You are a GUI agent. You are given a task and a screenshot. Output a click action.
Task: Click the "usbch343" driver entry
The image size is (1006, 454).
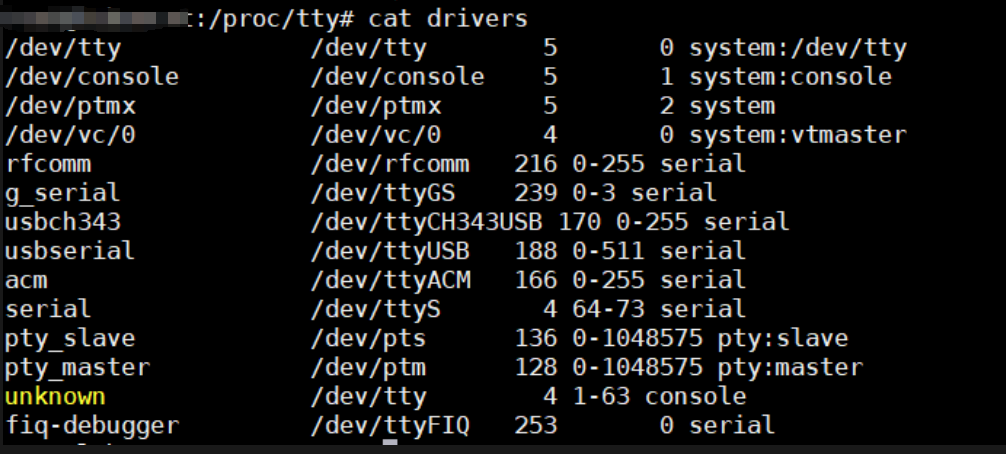[63, 221]
